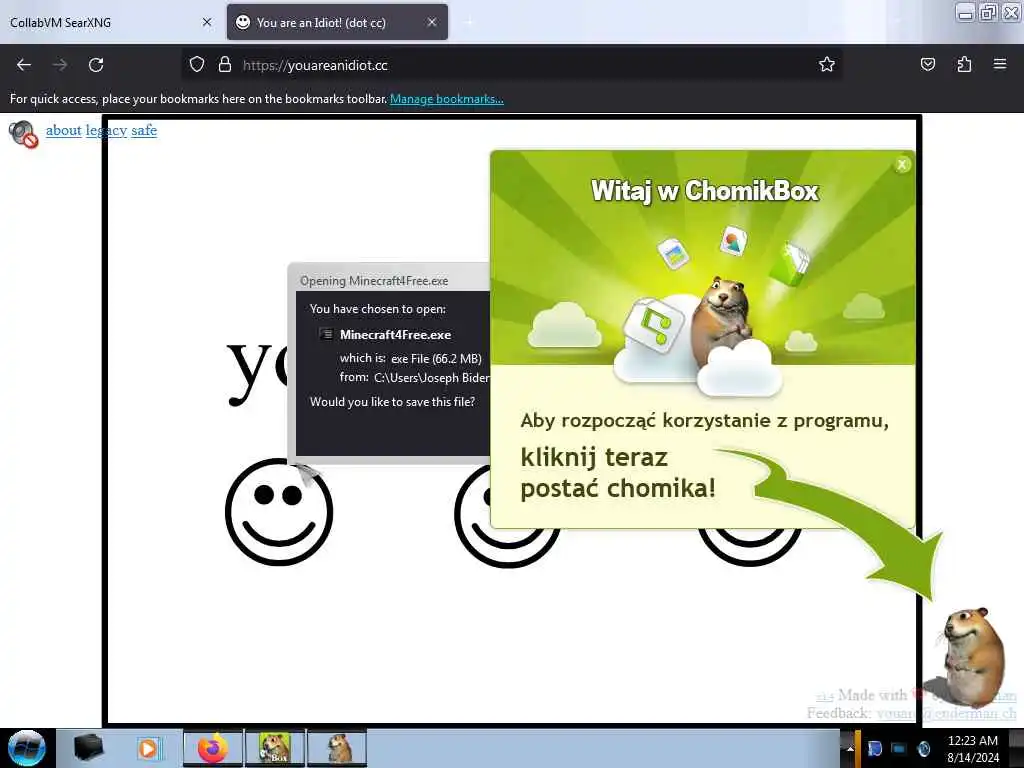The image size is (1024, 768).
Task: Click the muted speaker icon on page
Action: tap(24, 134)
